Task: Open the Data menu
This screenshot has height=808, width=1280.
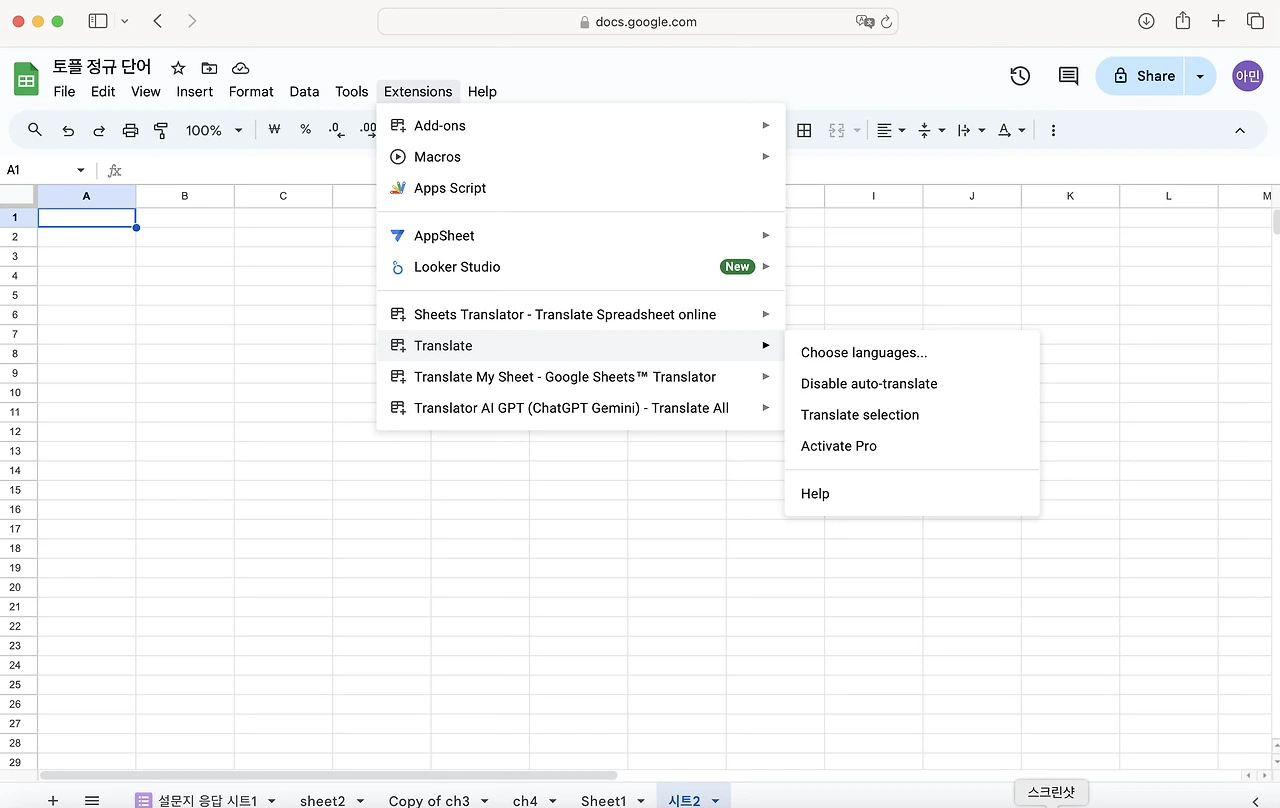Action: (x=304, y=91)
